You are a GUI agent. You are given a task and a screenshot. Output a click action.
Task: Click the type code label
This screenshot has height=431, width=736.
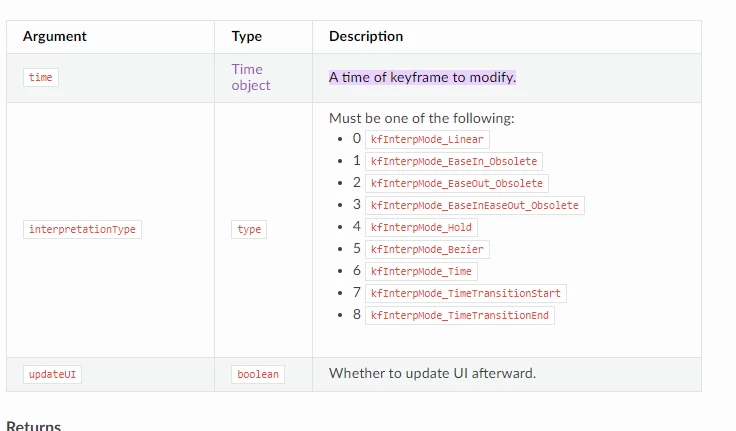coord(249,229)
